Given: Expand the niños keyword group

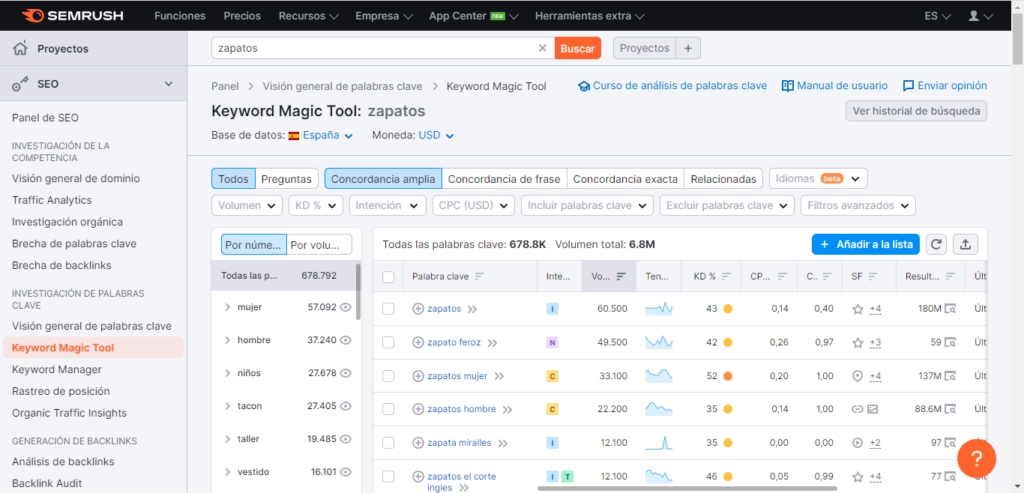Looking at the screenshot, I should [x=227, y=374].
